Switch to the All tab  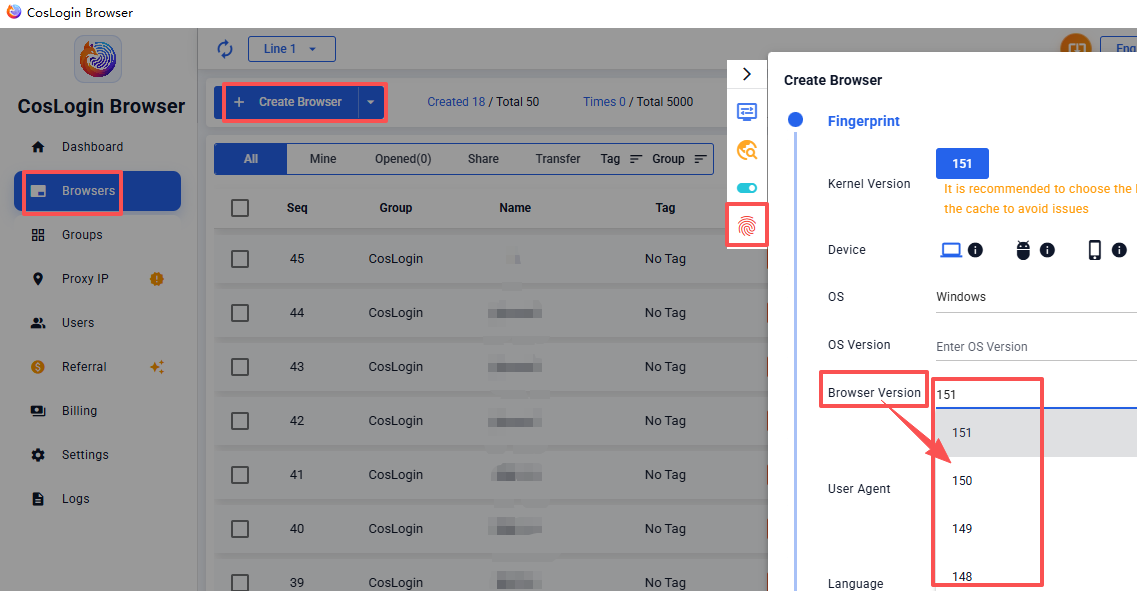tap(251, 159)
